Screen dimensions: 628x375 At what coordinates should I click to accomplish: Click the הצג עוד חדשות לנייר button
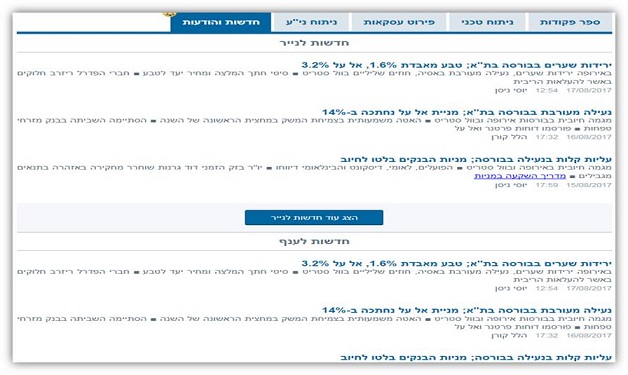point(314,218)
